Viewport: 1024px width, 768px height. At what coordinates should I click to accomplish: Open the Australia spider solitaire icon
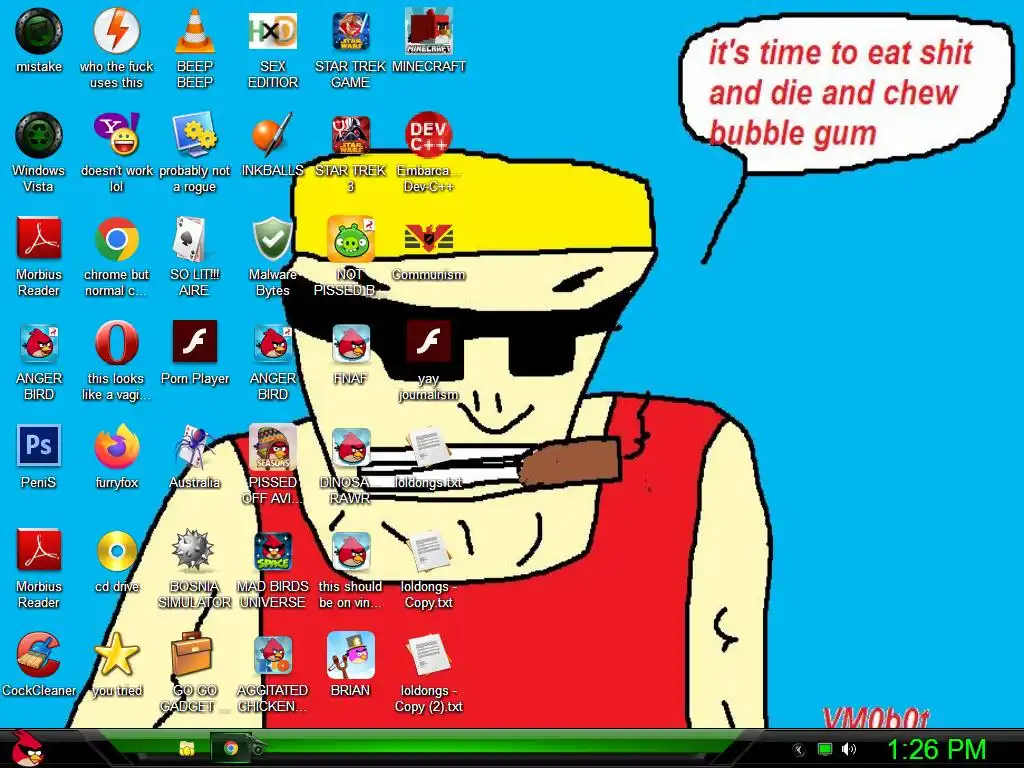click(x=195, y=447)
